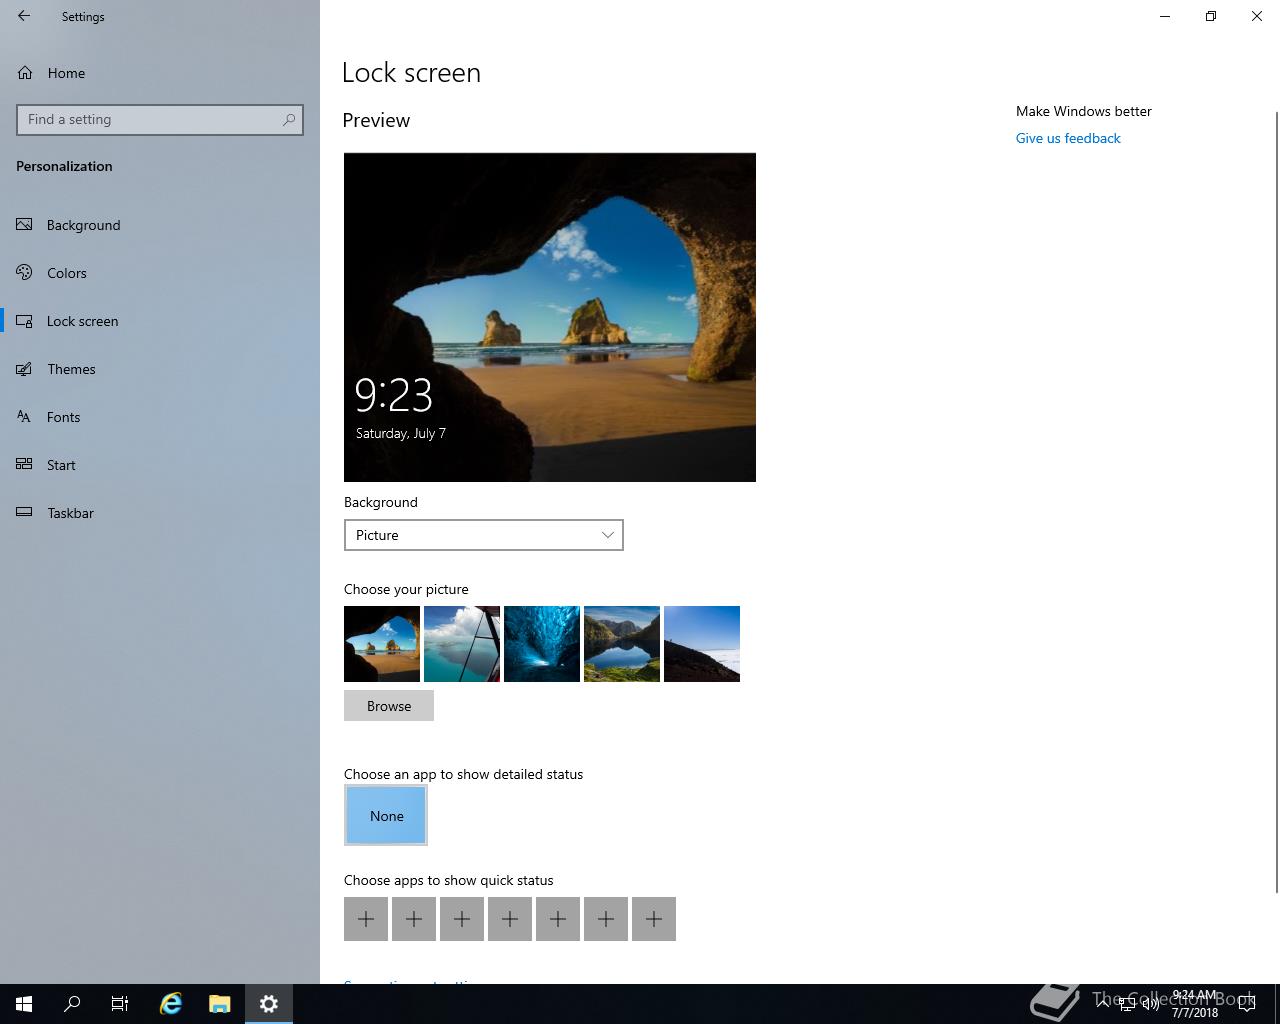Open the Windows Start menu
Image resolution: width=1280 pixels, height=1024 pixels.
(24, 1004)
